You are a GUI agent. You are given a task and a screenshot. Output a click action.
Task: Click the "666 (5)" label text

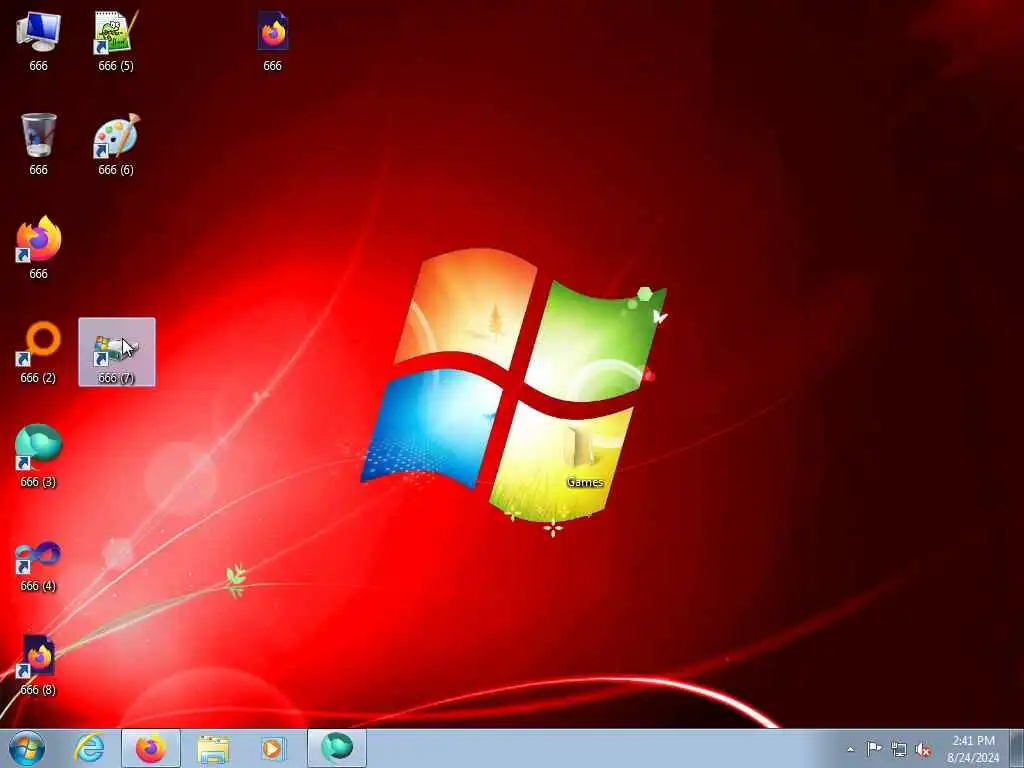pyautogui.click(x=116, y=66)
